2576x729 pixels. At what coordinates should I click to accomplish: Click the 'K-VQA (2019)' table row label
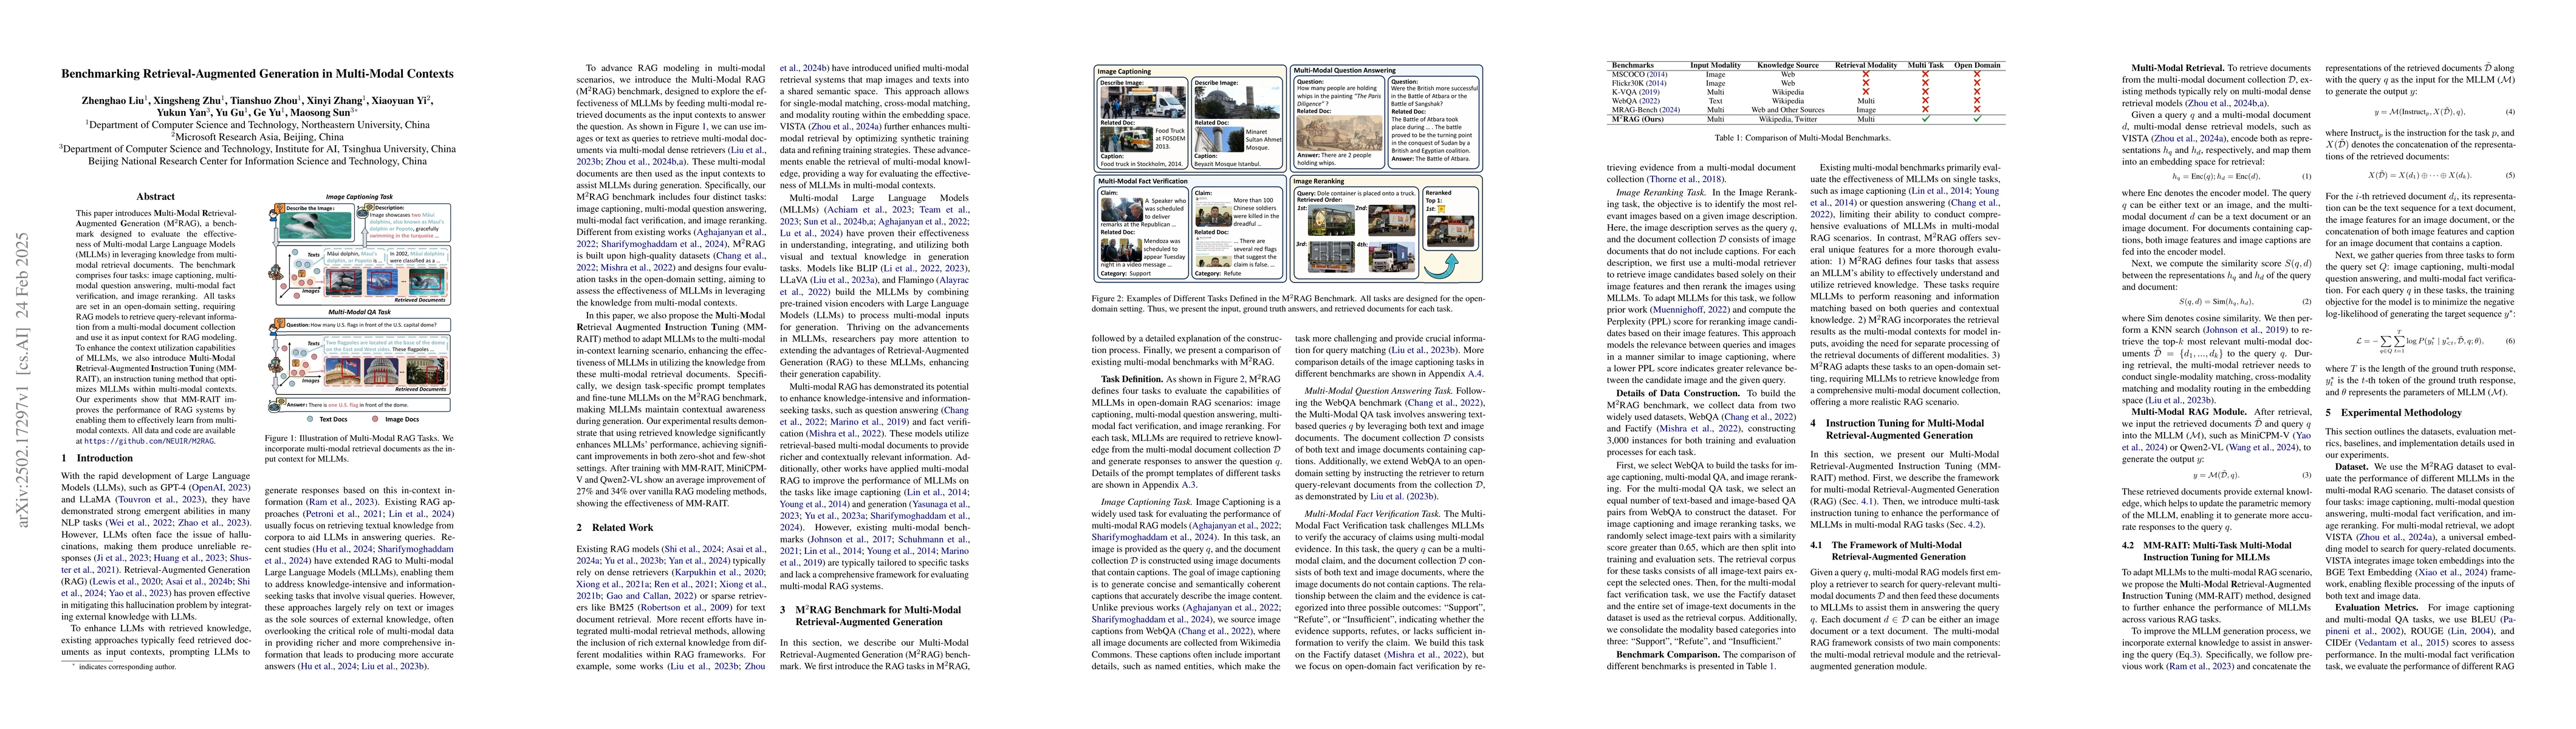(x=1636, y=92)
